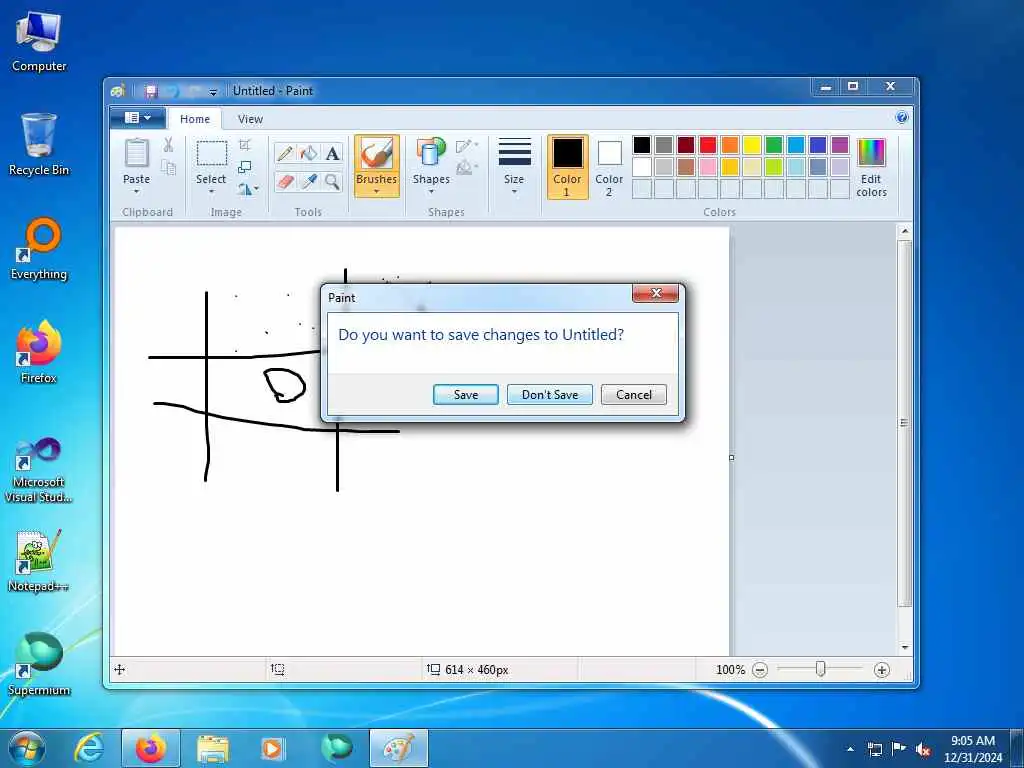This screenshot has height=768, width=1024.
Task: Click the Cut scissors icon
Action: (168, 145)
